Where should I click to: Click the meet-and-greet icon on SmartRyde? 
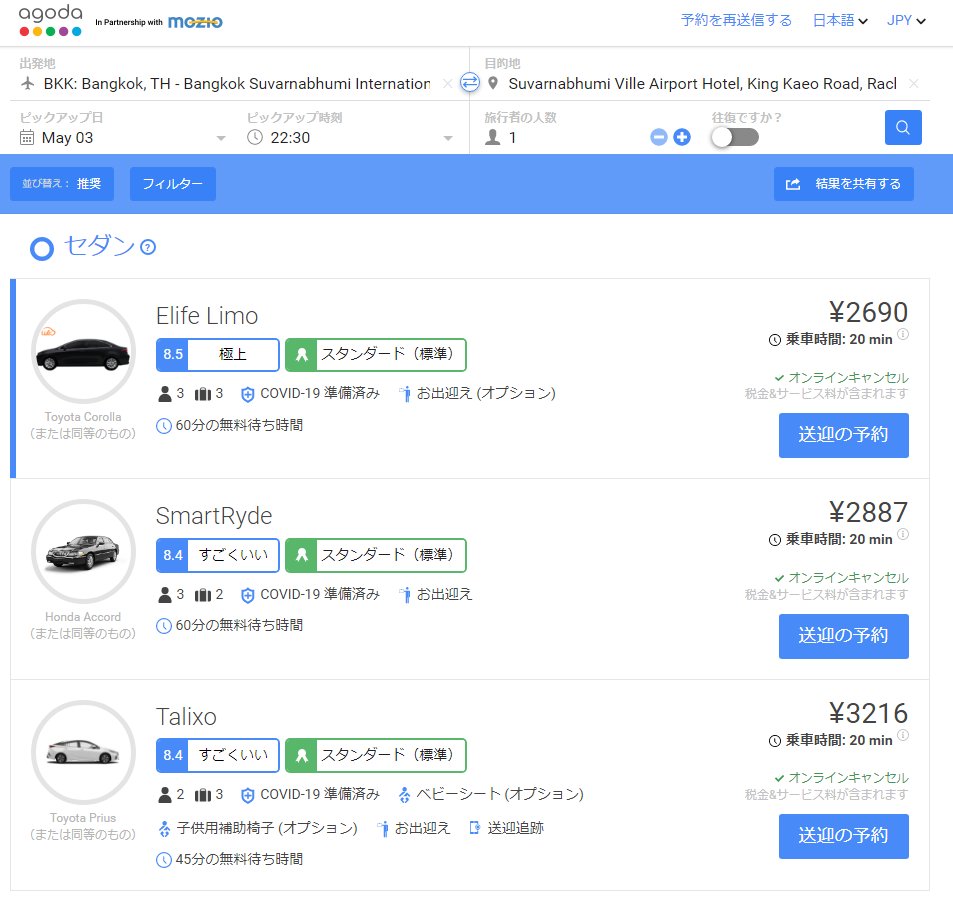point(405,595)
